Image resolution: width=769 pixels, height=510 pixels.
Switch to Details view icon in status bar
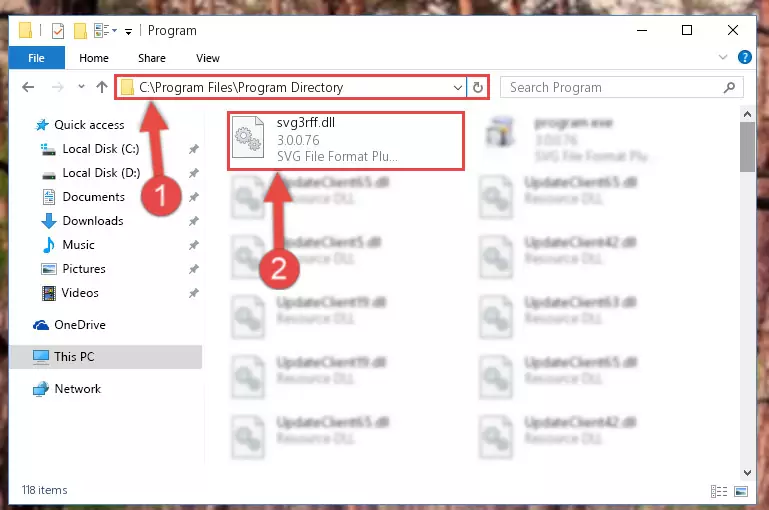pos(718,491)
